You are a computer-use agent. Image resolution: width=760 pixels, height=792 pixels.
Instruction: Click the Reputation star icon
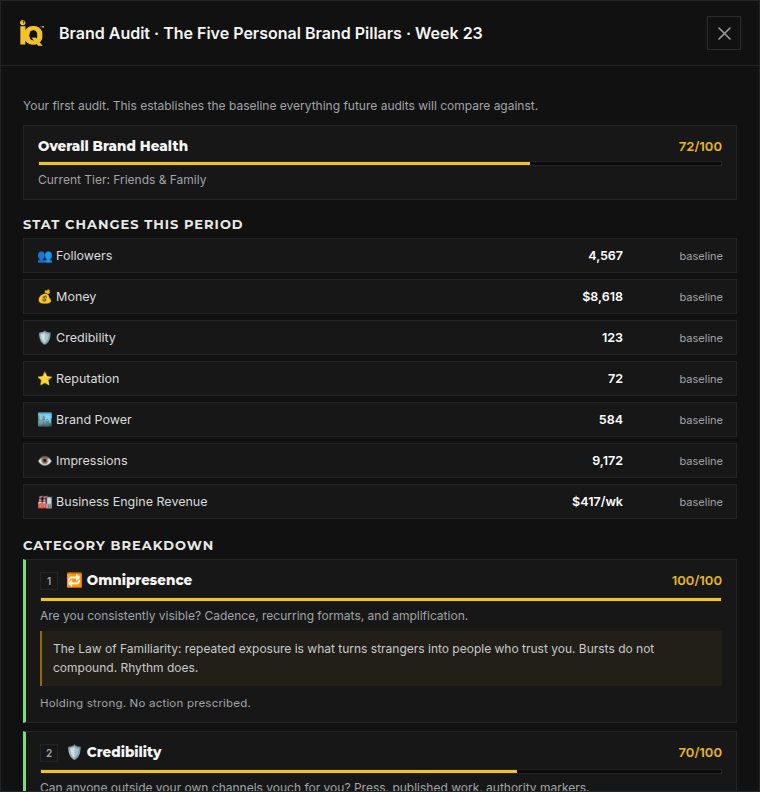[x=45, y=379]
